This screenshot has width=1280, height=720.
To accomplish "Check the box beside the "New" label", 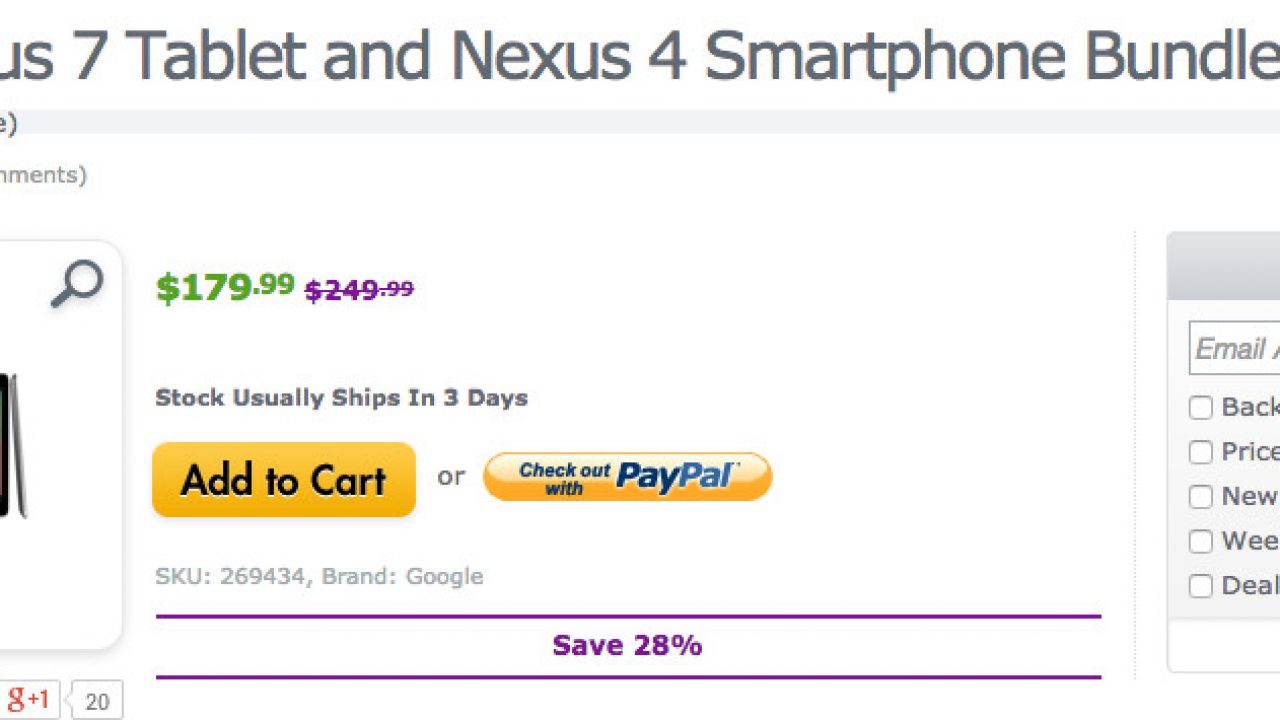I will 1201,496.
